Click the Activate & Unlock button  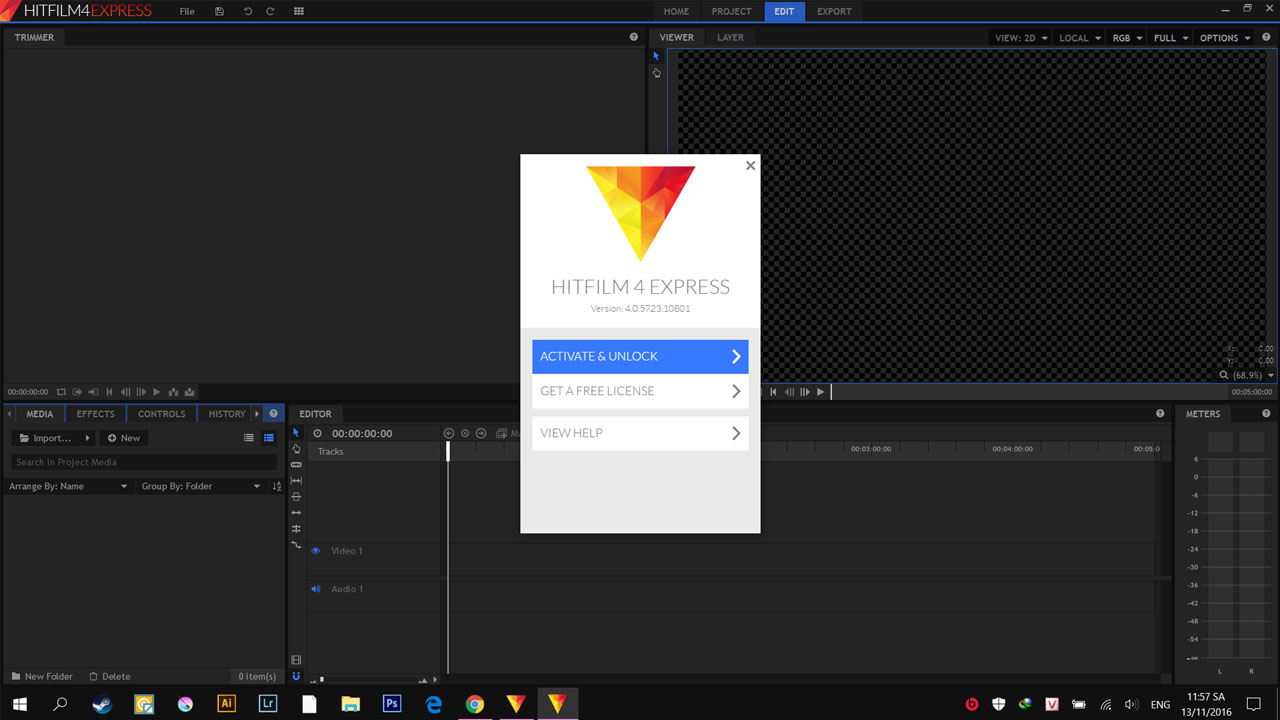click(x=640, y=356)
